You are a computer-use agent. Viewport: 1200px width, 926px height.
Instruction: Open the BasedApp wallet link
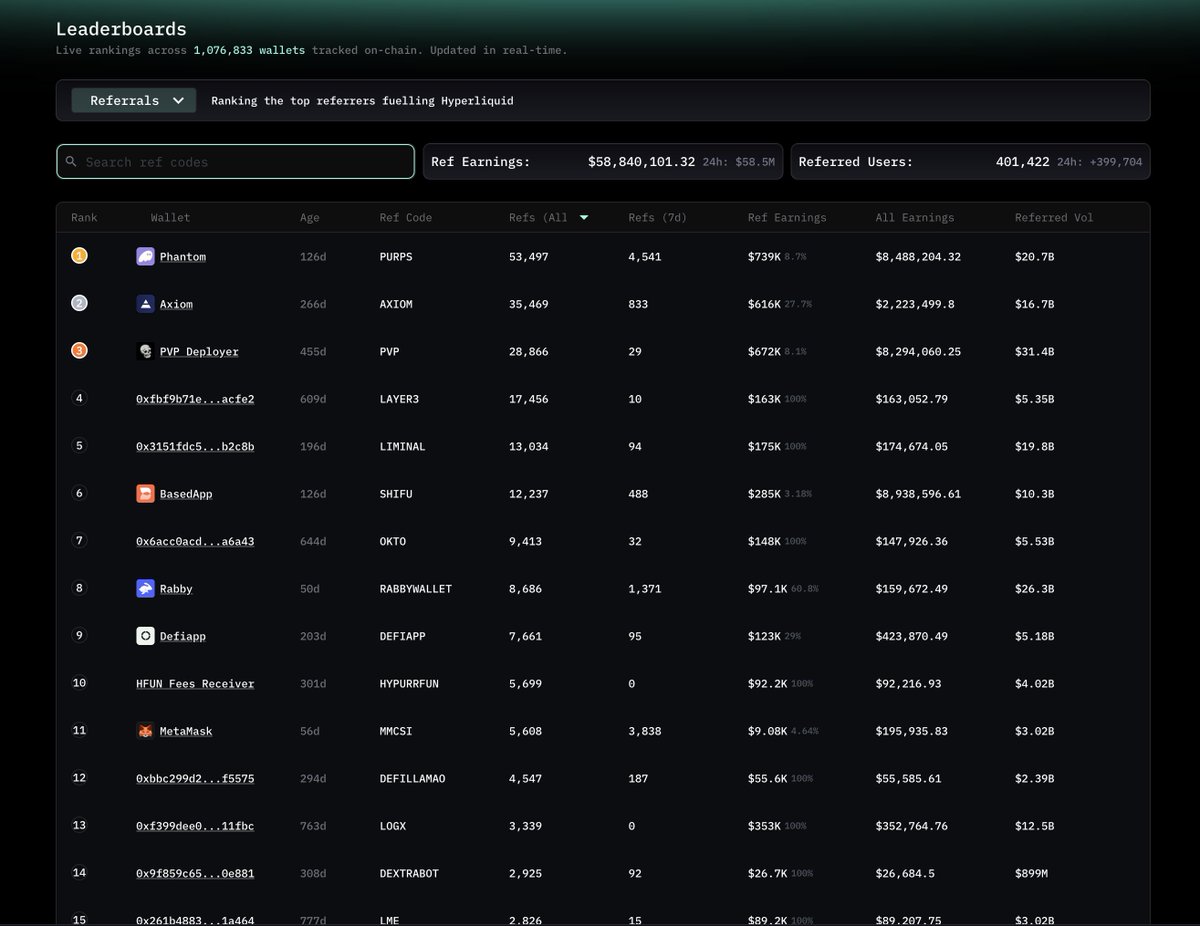coord(186,494)
